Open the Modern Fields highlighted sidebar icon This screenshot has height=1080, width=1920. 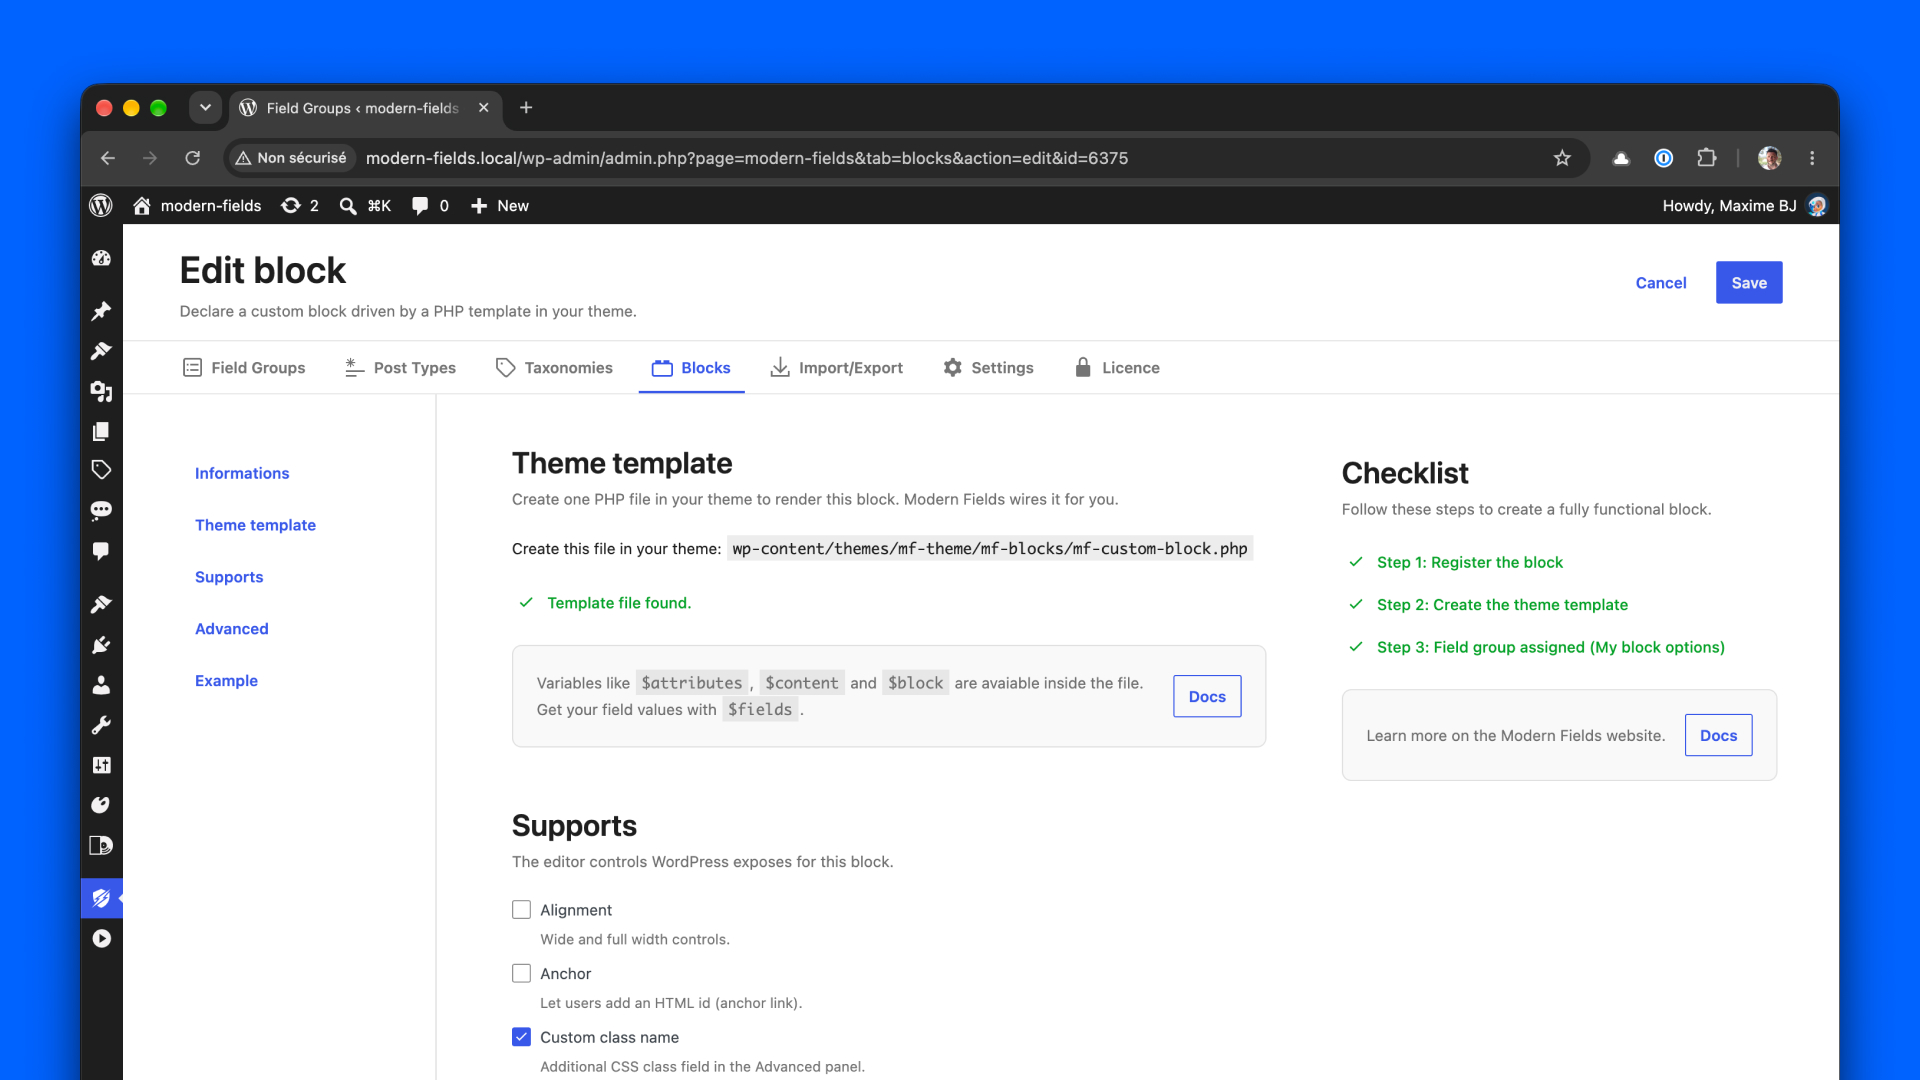coord(101,898)
